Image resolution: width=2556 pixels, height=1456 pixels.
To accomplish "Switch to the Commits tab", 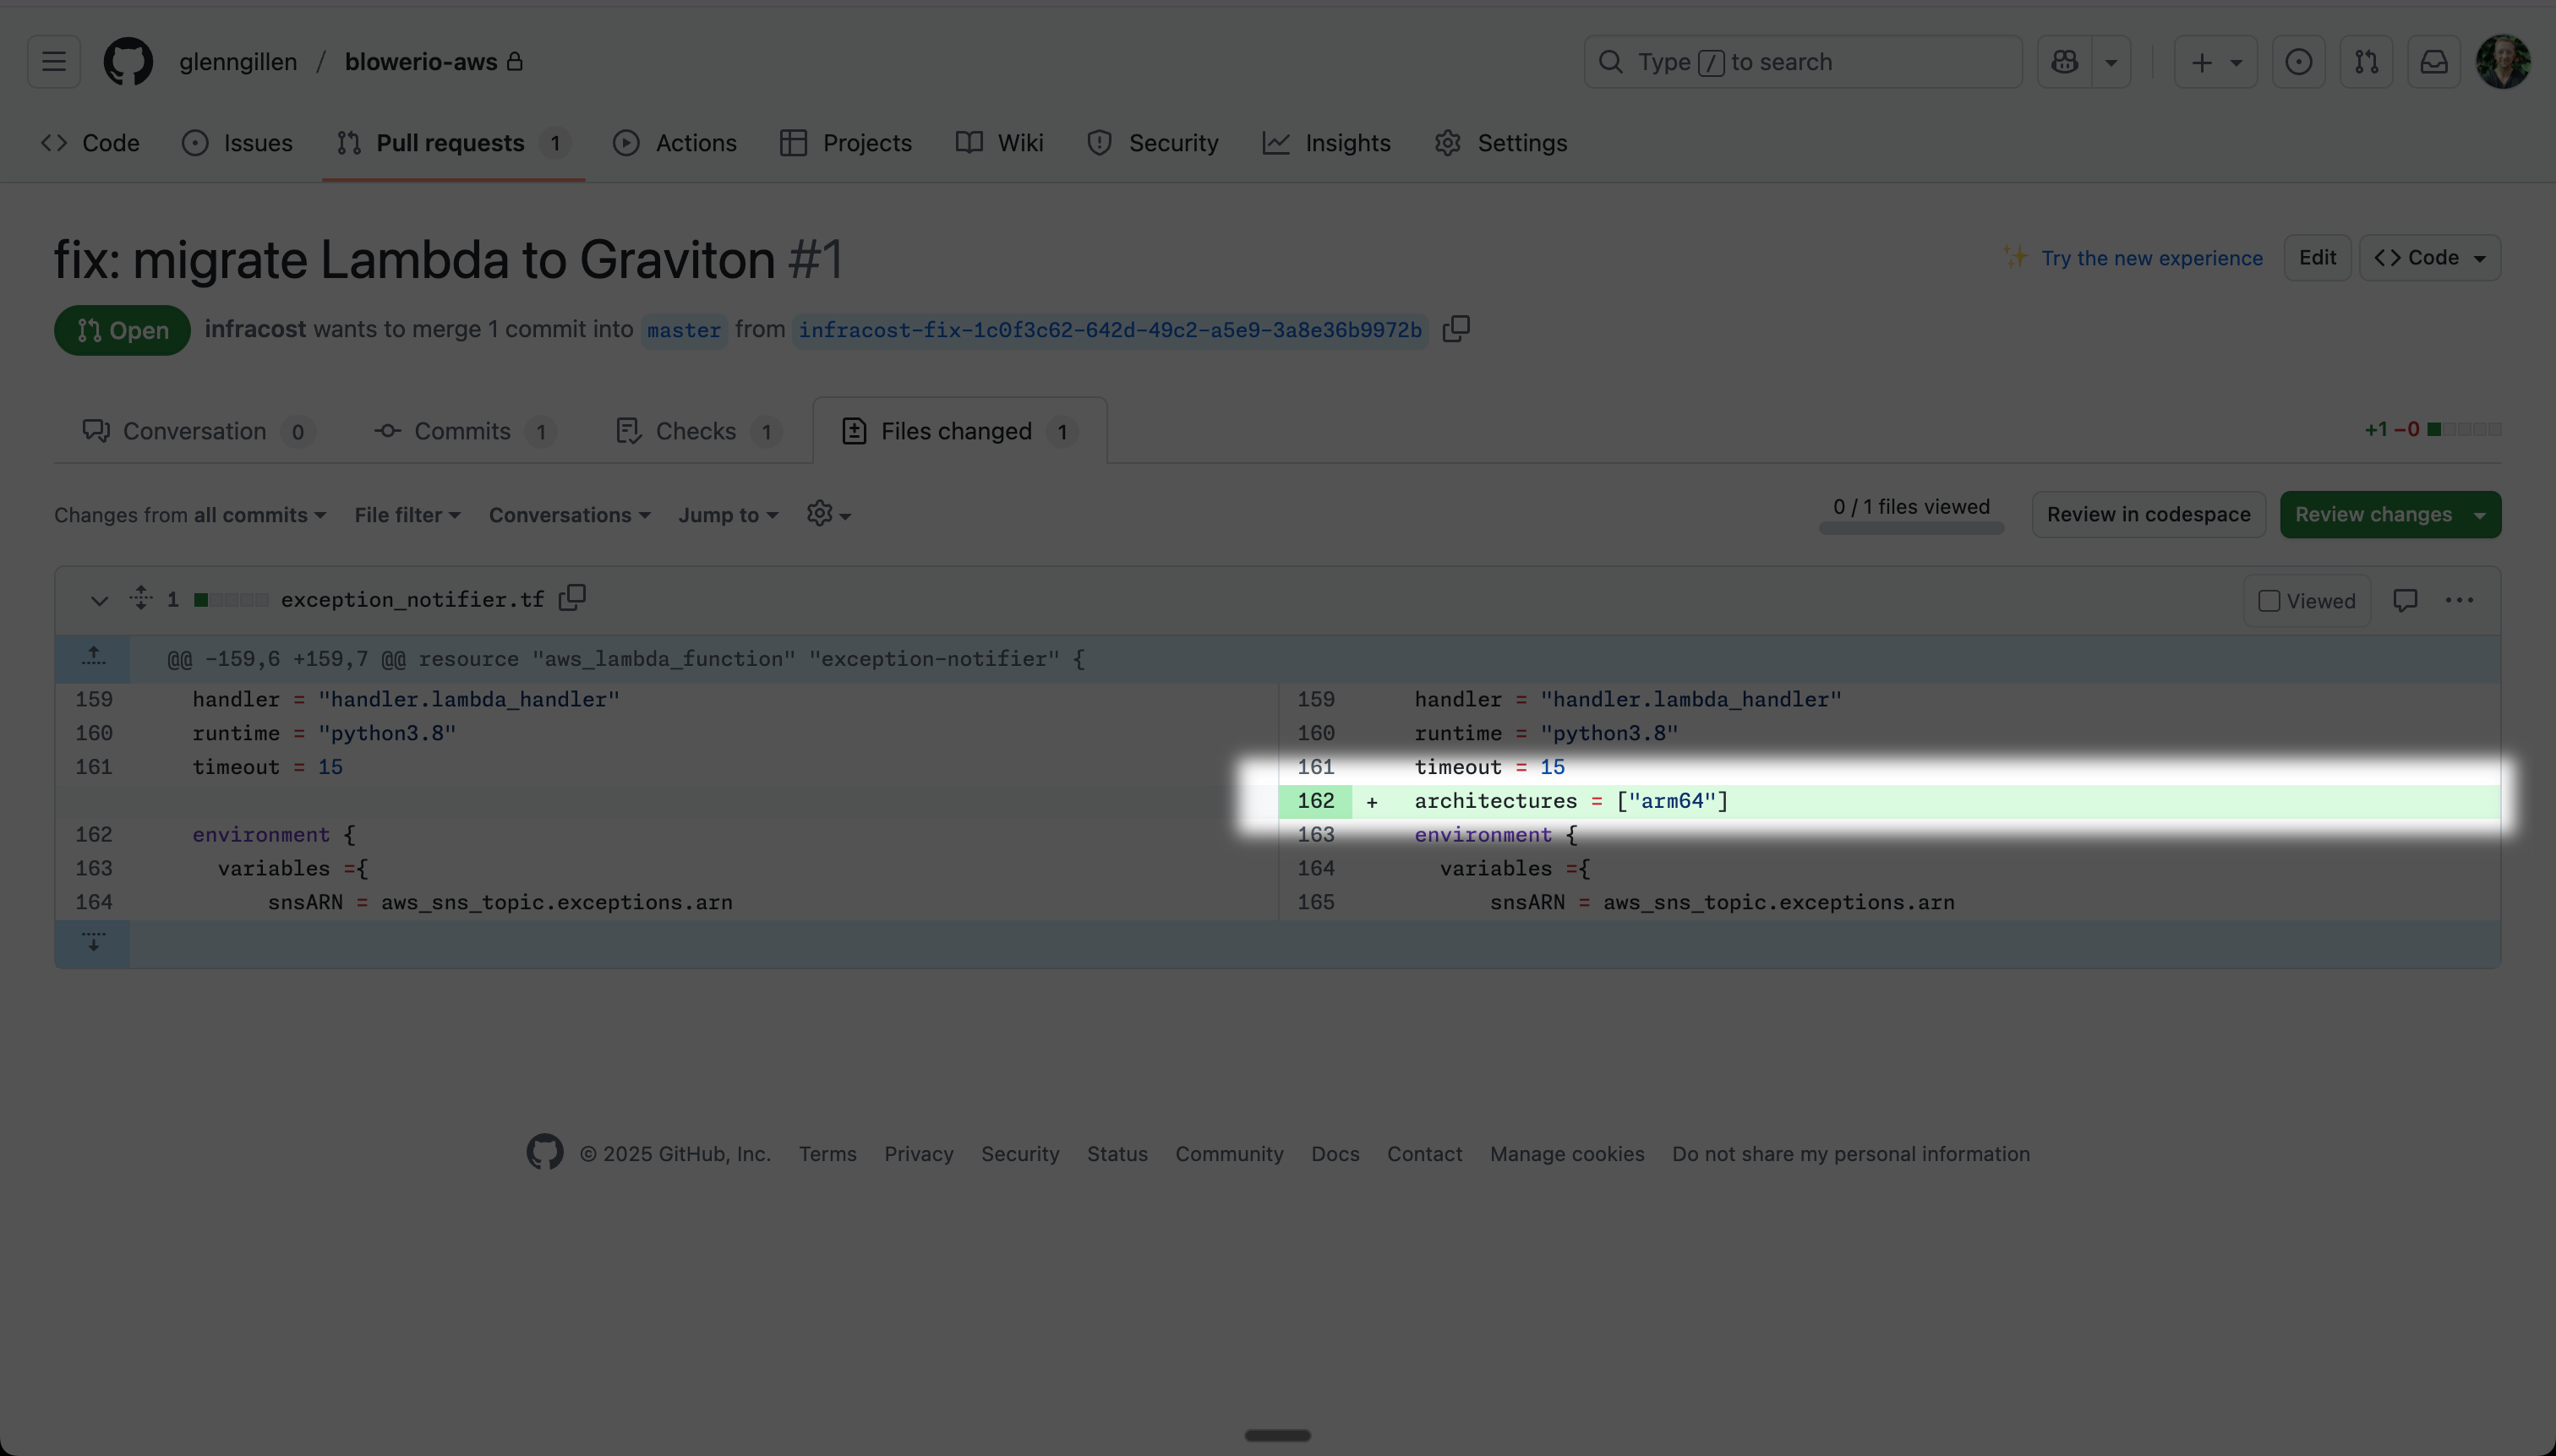I will point(463,431).
